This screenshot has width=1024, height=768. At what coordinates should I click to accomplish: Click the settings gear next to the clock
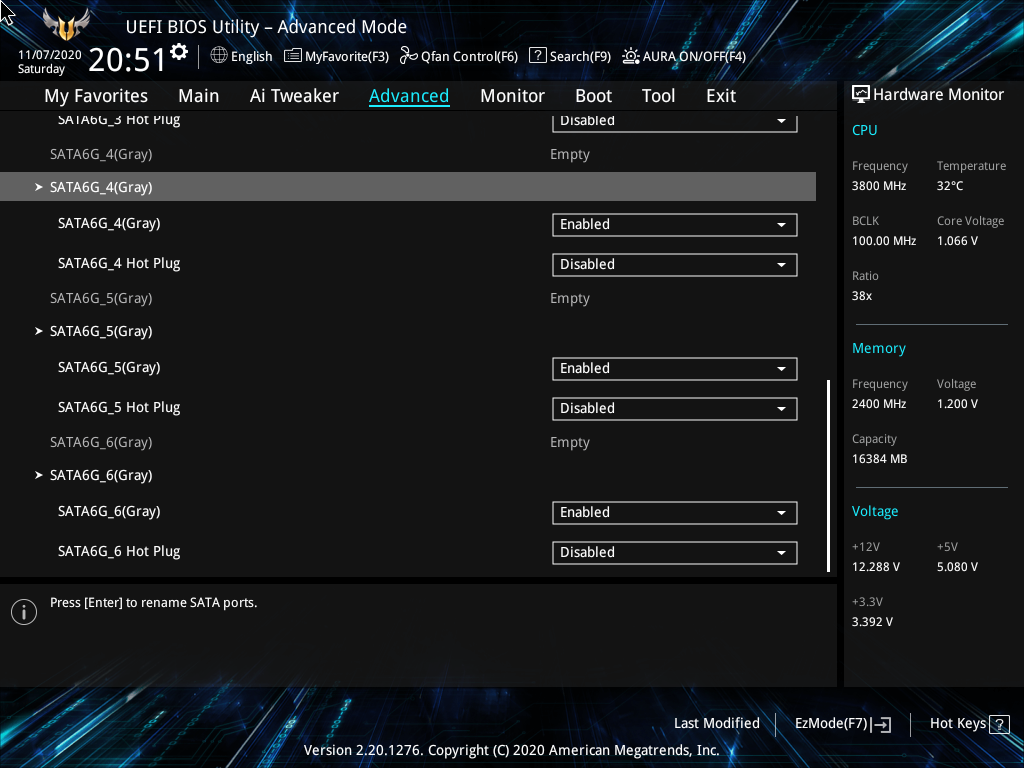click(x=179, y=51)
